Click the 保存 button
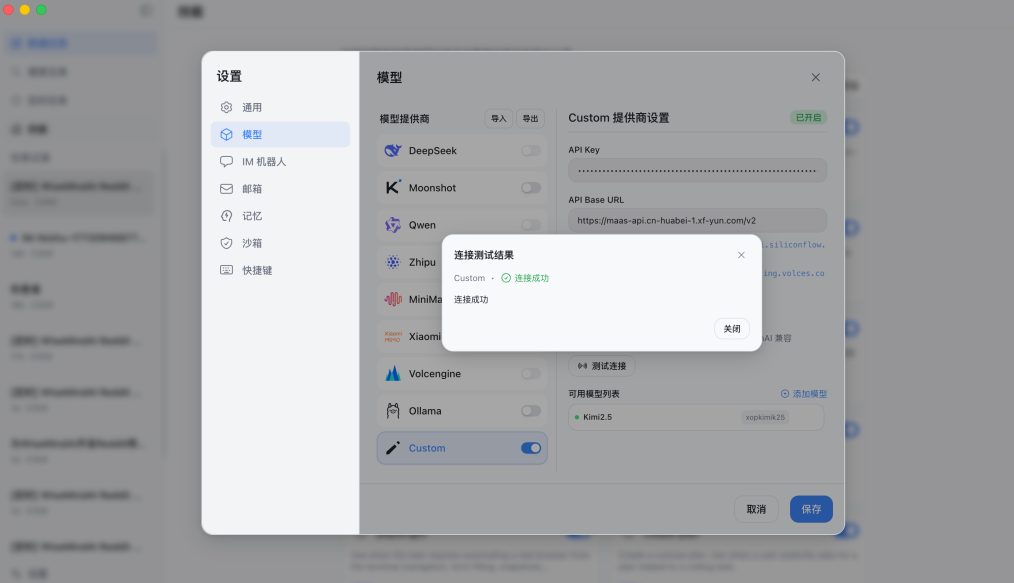The height and width of the screenshot is (583, 1014). (x=811, y=509)
